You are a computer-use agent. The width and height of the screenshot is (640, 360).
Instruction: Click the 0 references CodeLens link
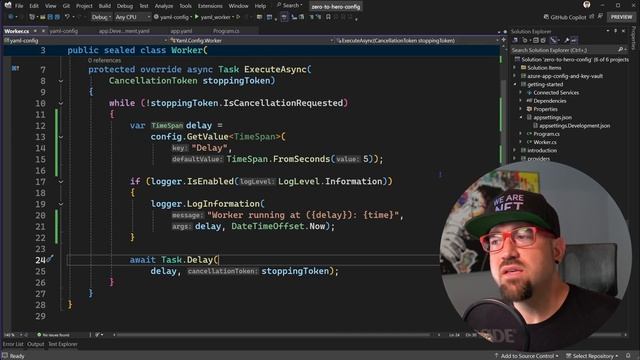pyautogui.click(x=104, y=60)
